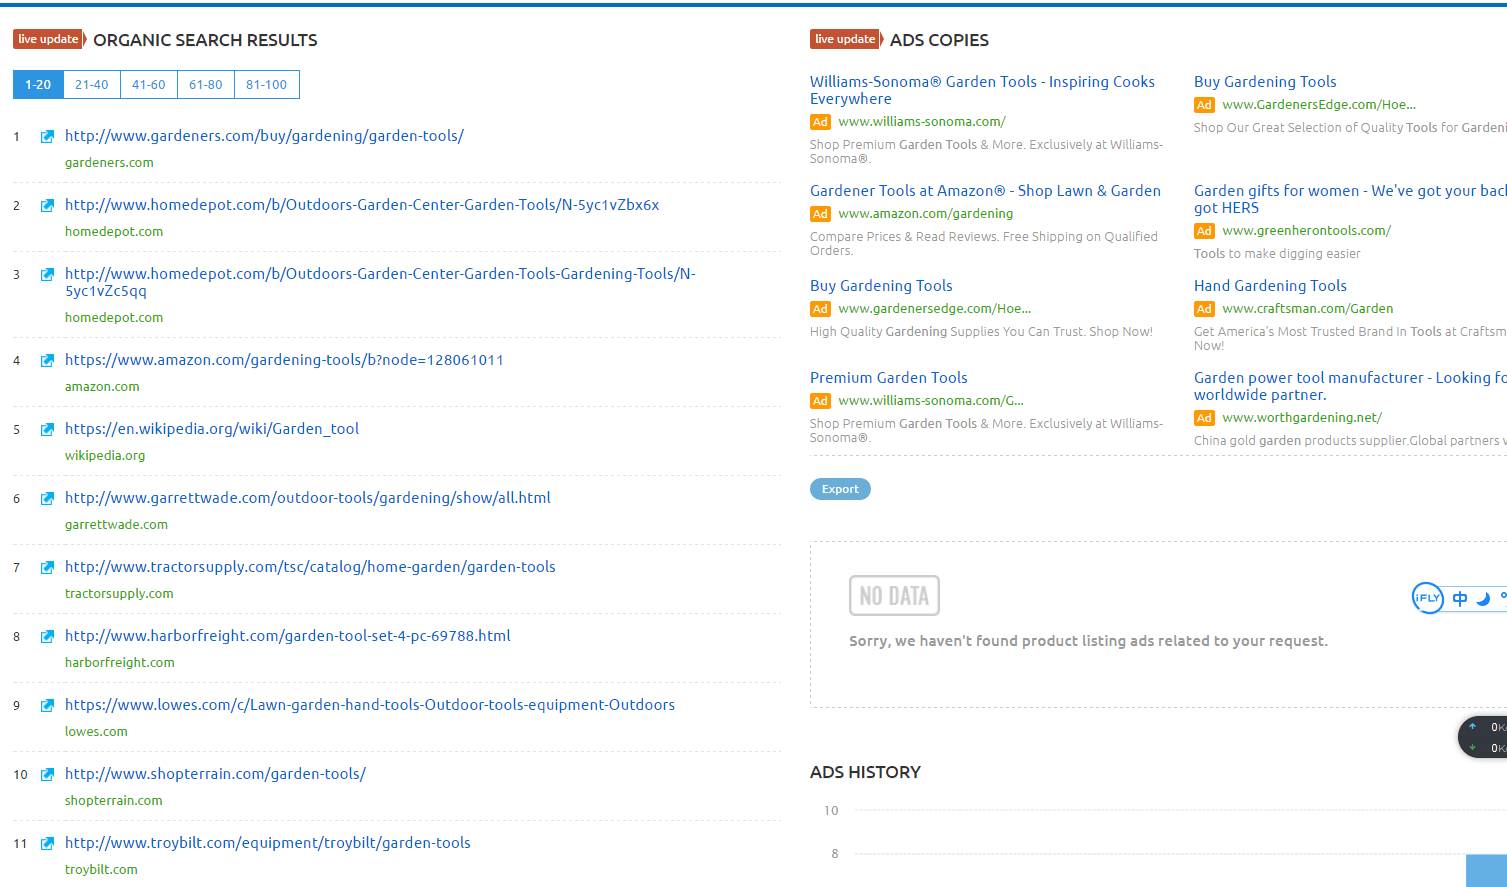Screen dimensions: 1507x887
Task: Open harborfreight garden-tool-set URL
Action: [288, 636]
